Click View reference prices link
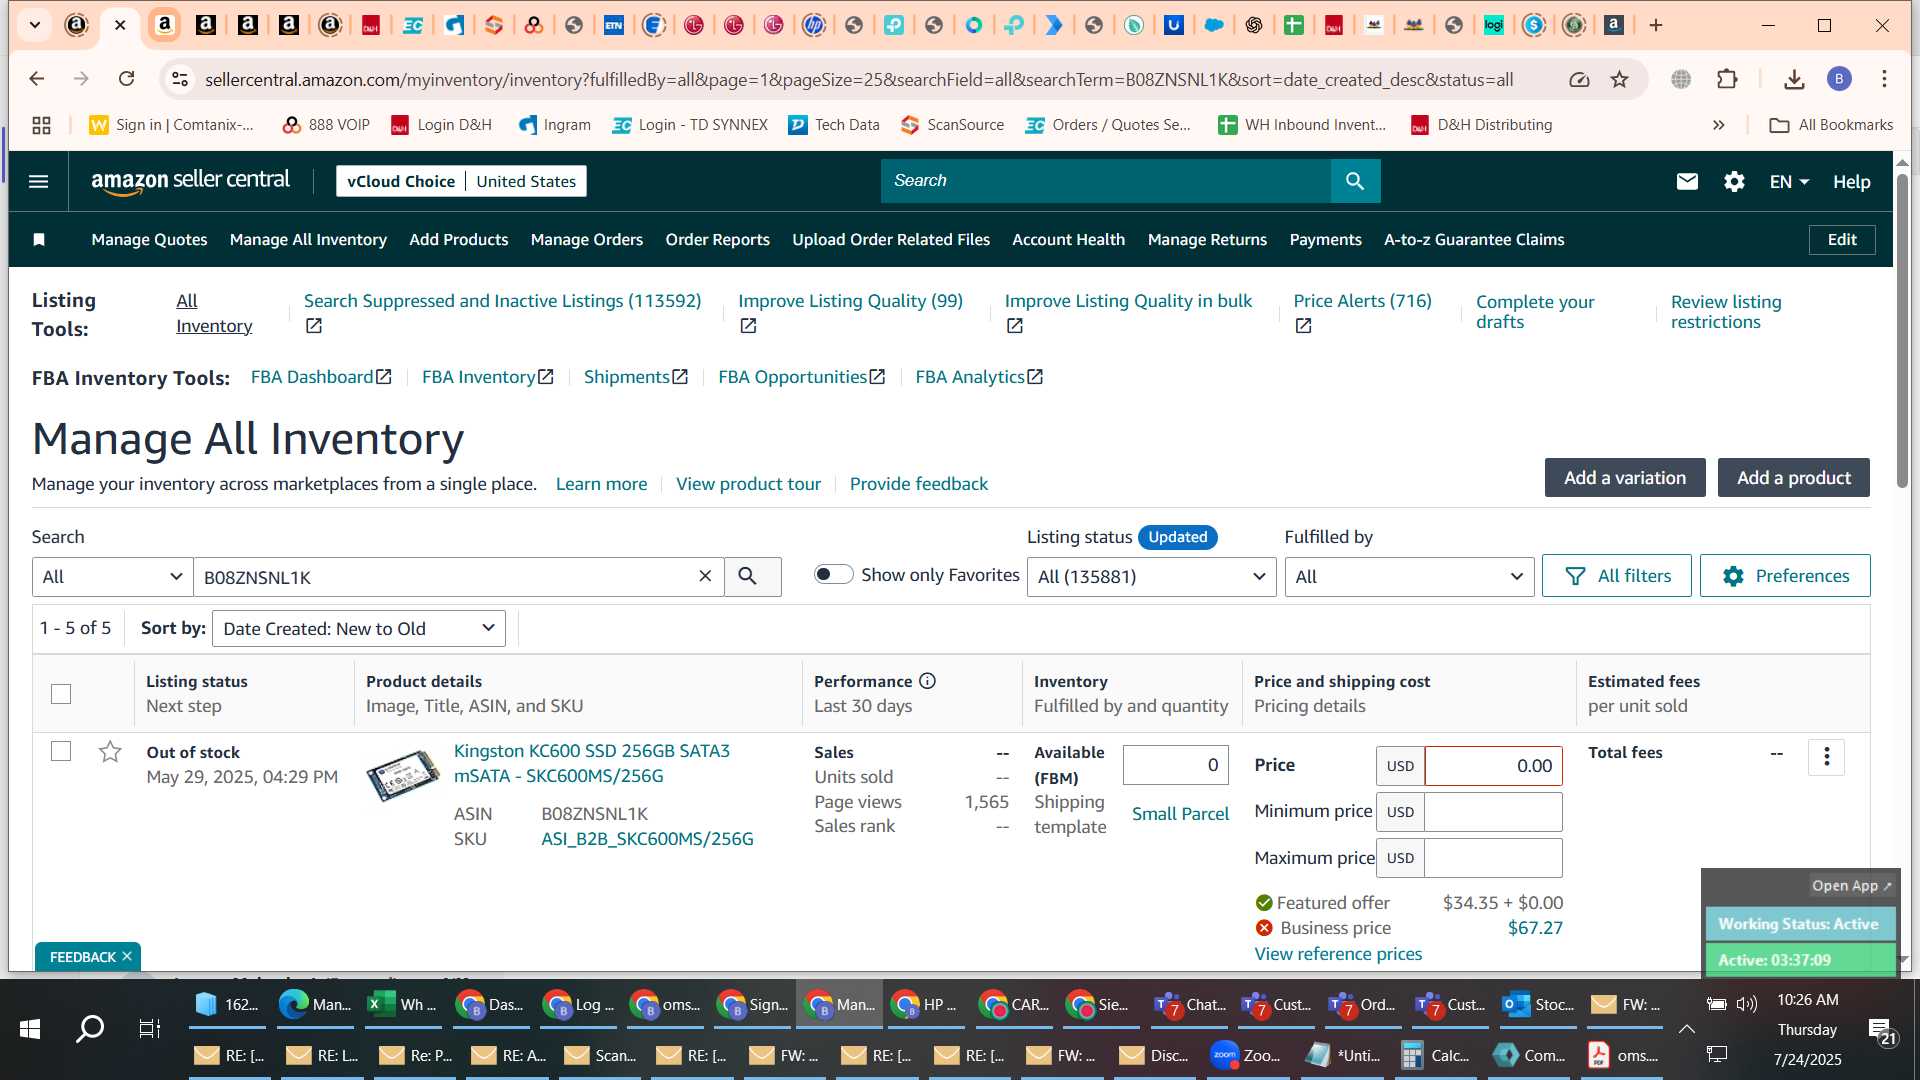The height and width of the screenshot is (1080, 1920). point(1338,954)
